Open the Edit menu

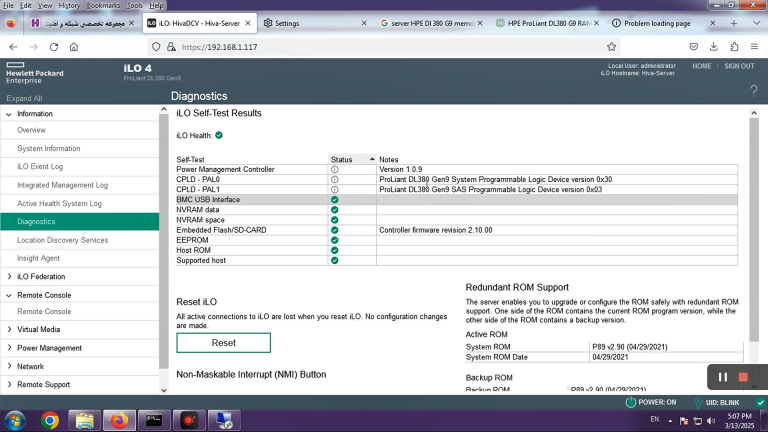click(25, 5)
